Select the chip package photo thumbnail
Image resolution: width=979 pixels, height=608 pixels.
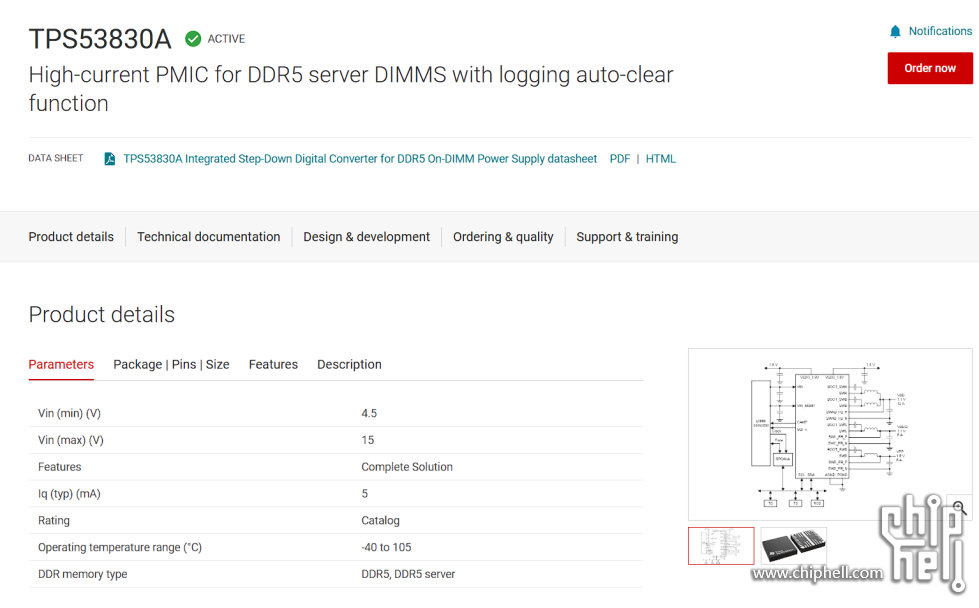click(794, 546)
